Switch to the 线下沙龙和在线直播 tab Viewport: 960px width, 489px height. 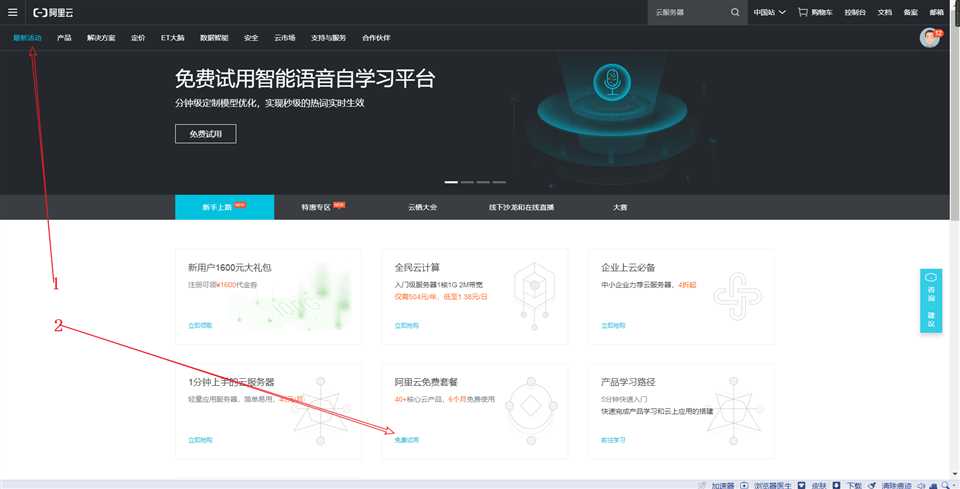pos(522,207)
